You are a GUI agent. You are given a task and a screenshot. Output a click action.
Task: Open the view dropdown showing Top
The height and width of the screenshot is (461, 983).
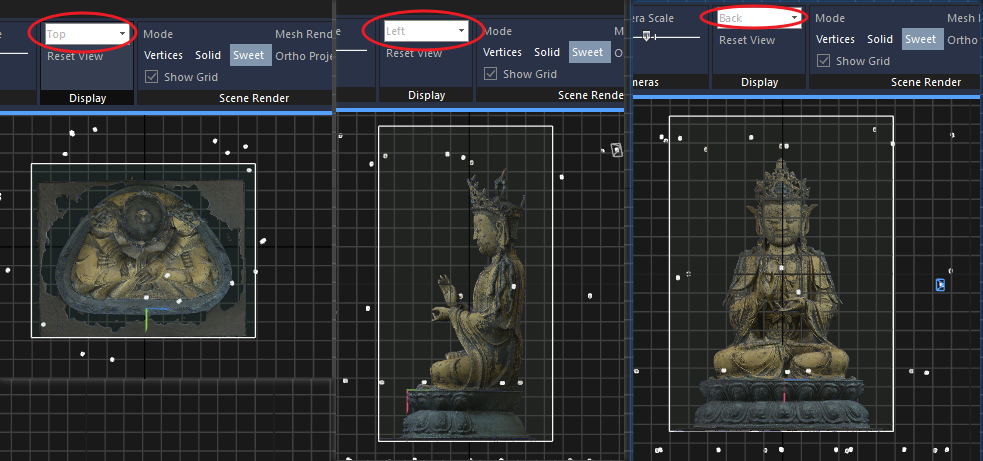click(88, 34)
